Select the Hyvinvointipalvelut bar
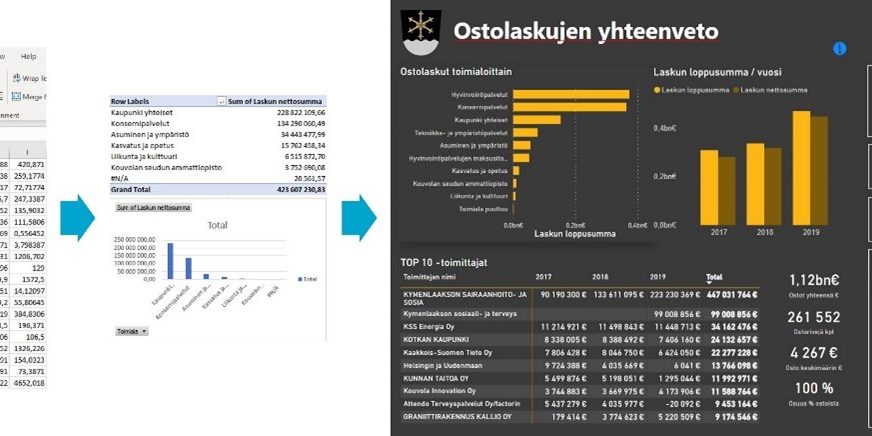Viewport: 872px width, 436px height. (x=571, y=95)
